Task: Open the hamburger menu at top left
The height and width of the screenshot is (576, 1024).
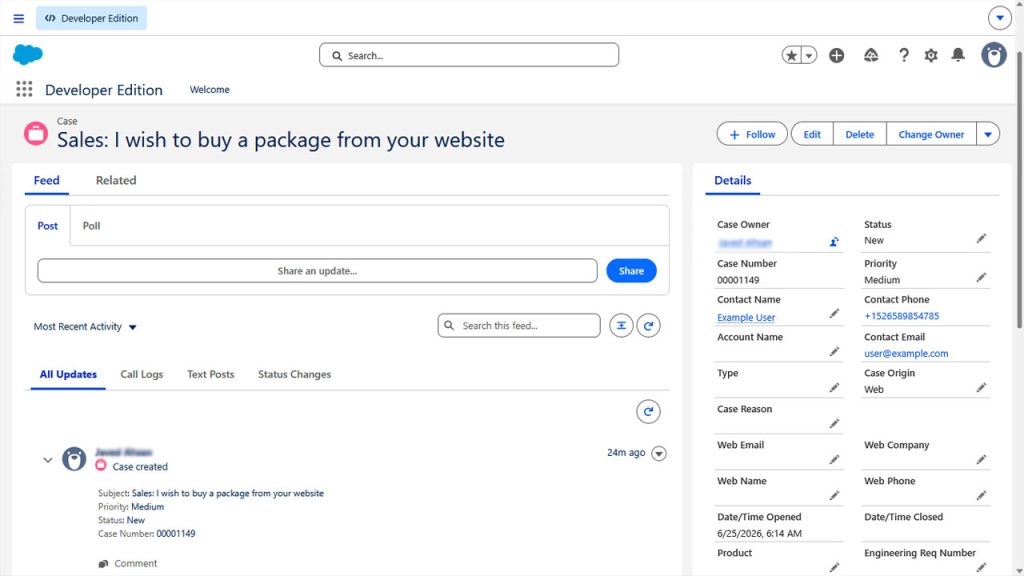Action: click(x=18, y=18)
